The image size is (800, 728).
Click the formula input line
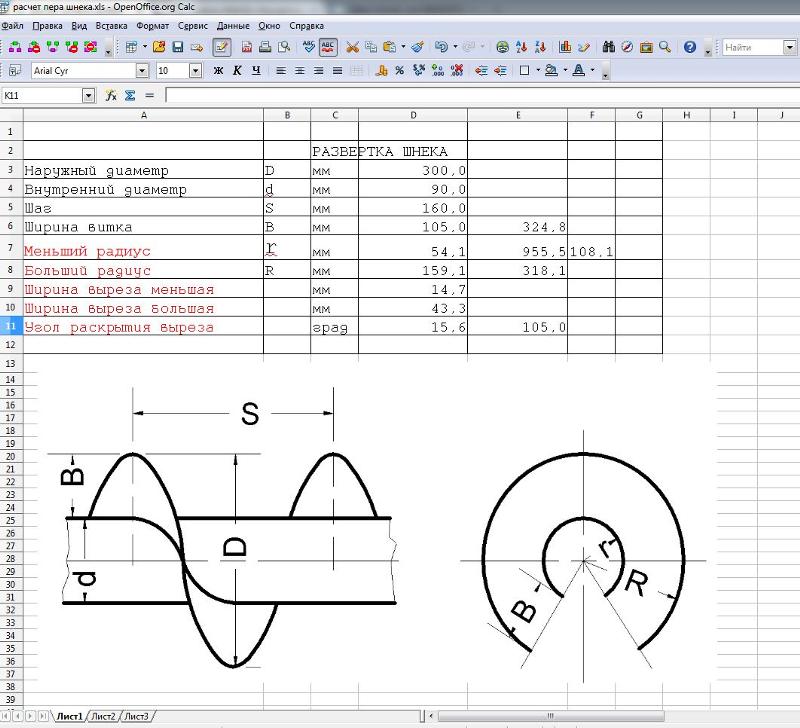(x=482, y=95)
